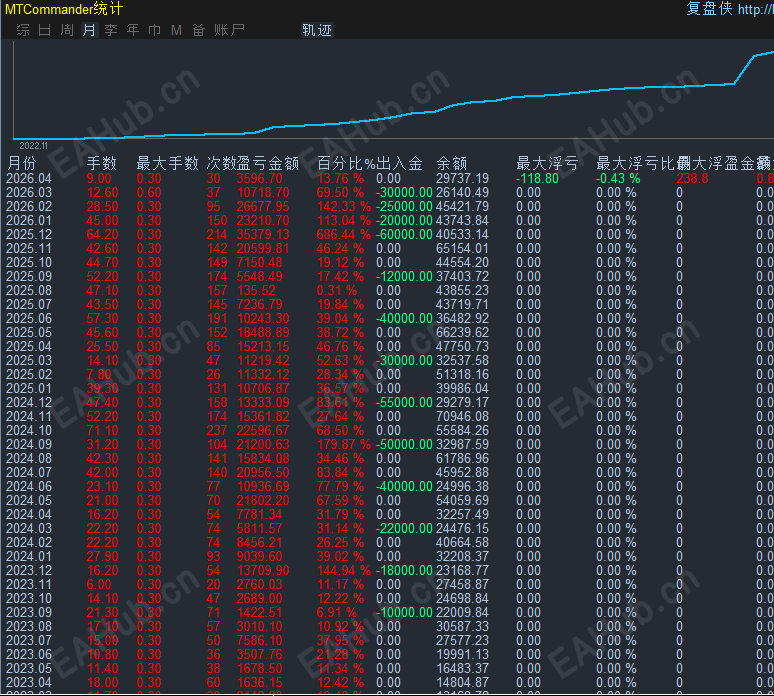This screenshot has width=774, height=696.
Task: Click withdrawal value -30000.00 for 2026.03
Action: click(404, 192)
